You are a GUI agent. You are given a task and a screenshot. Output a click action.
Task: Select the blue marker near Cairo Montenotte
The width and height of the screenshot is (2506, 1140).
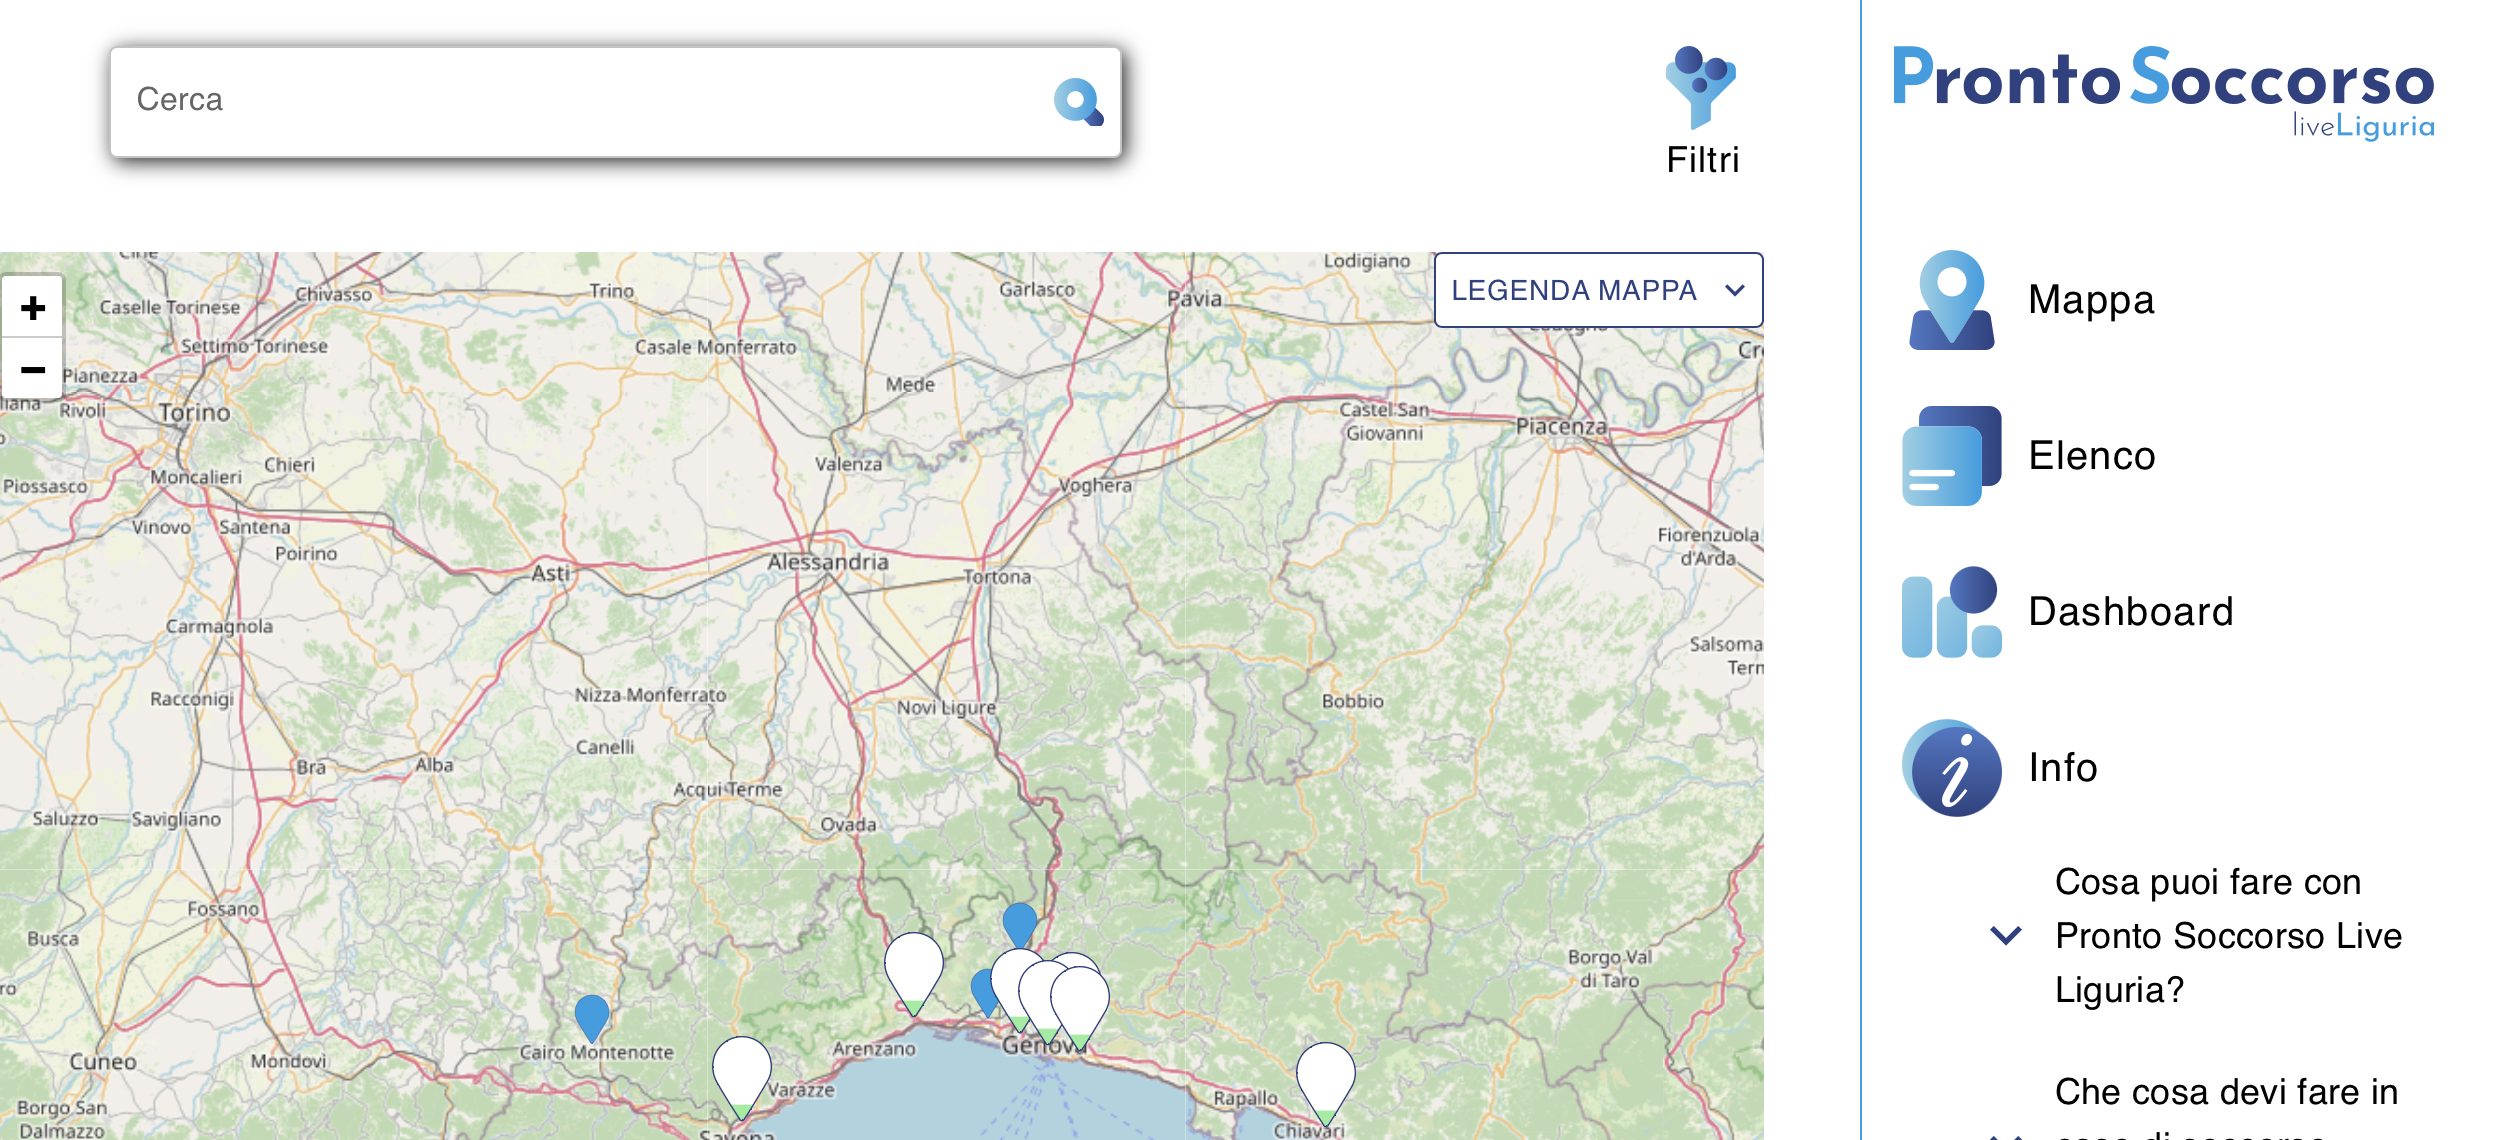(x=592, y=1015)
